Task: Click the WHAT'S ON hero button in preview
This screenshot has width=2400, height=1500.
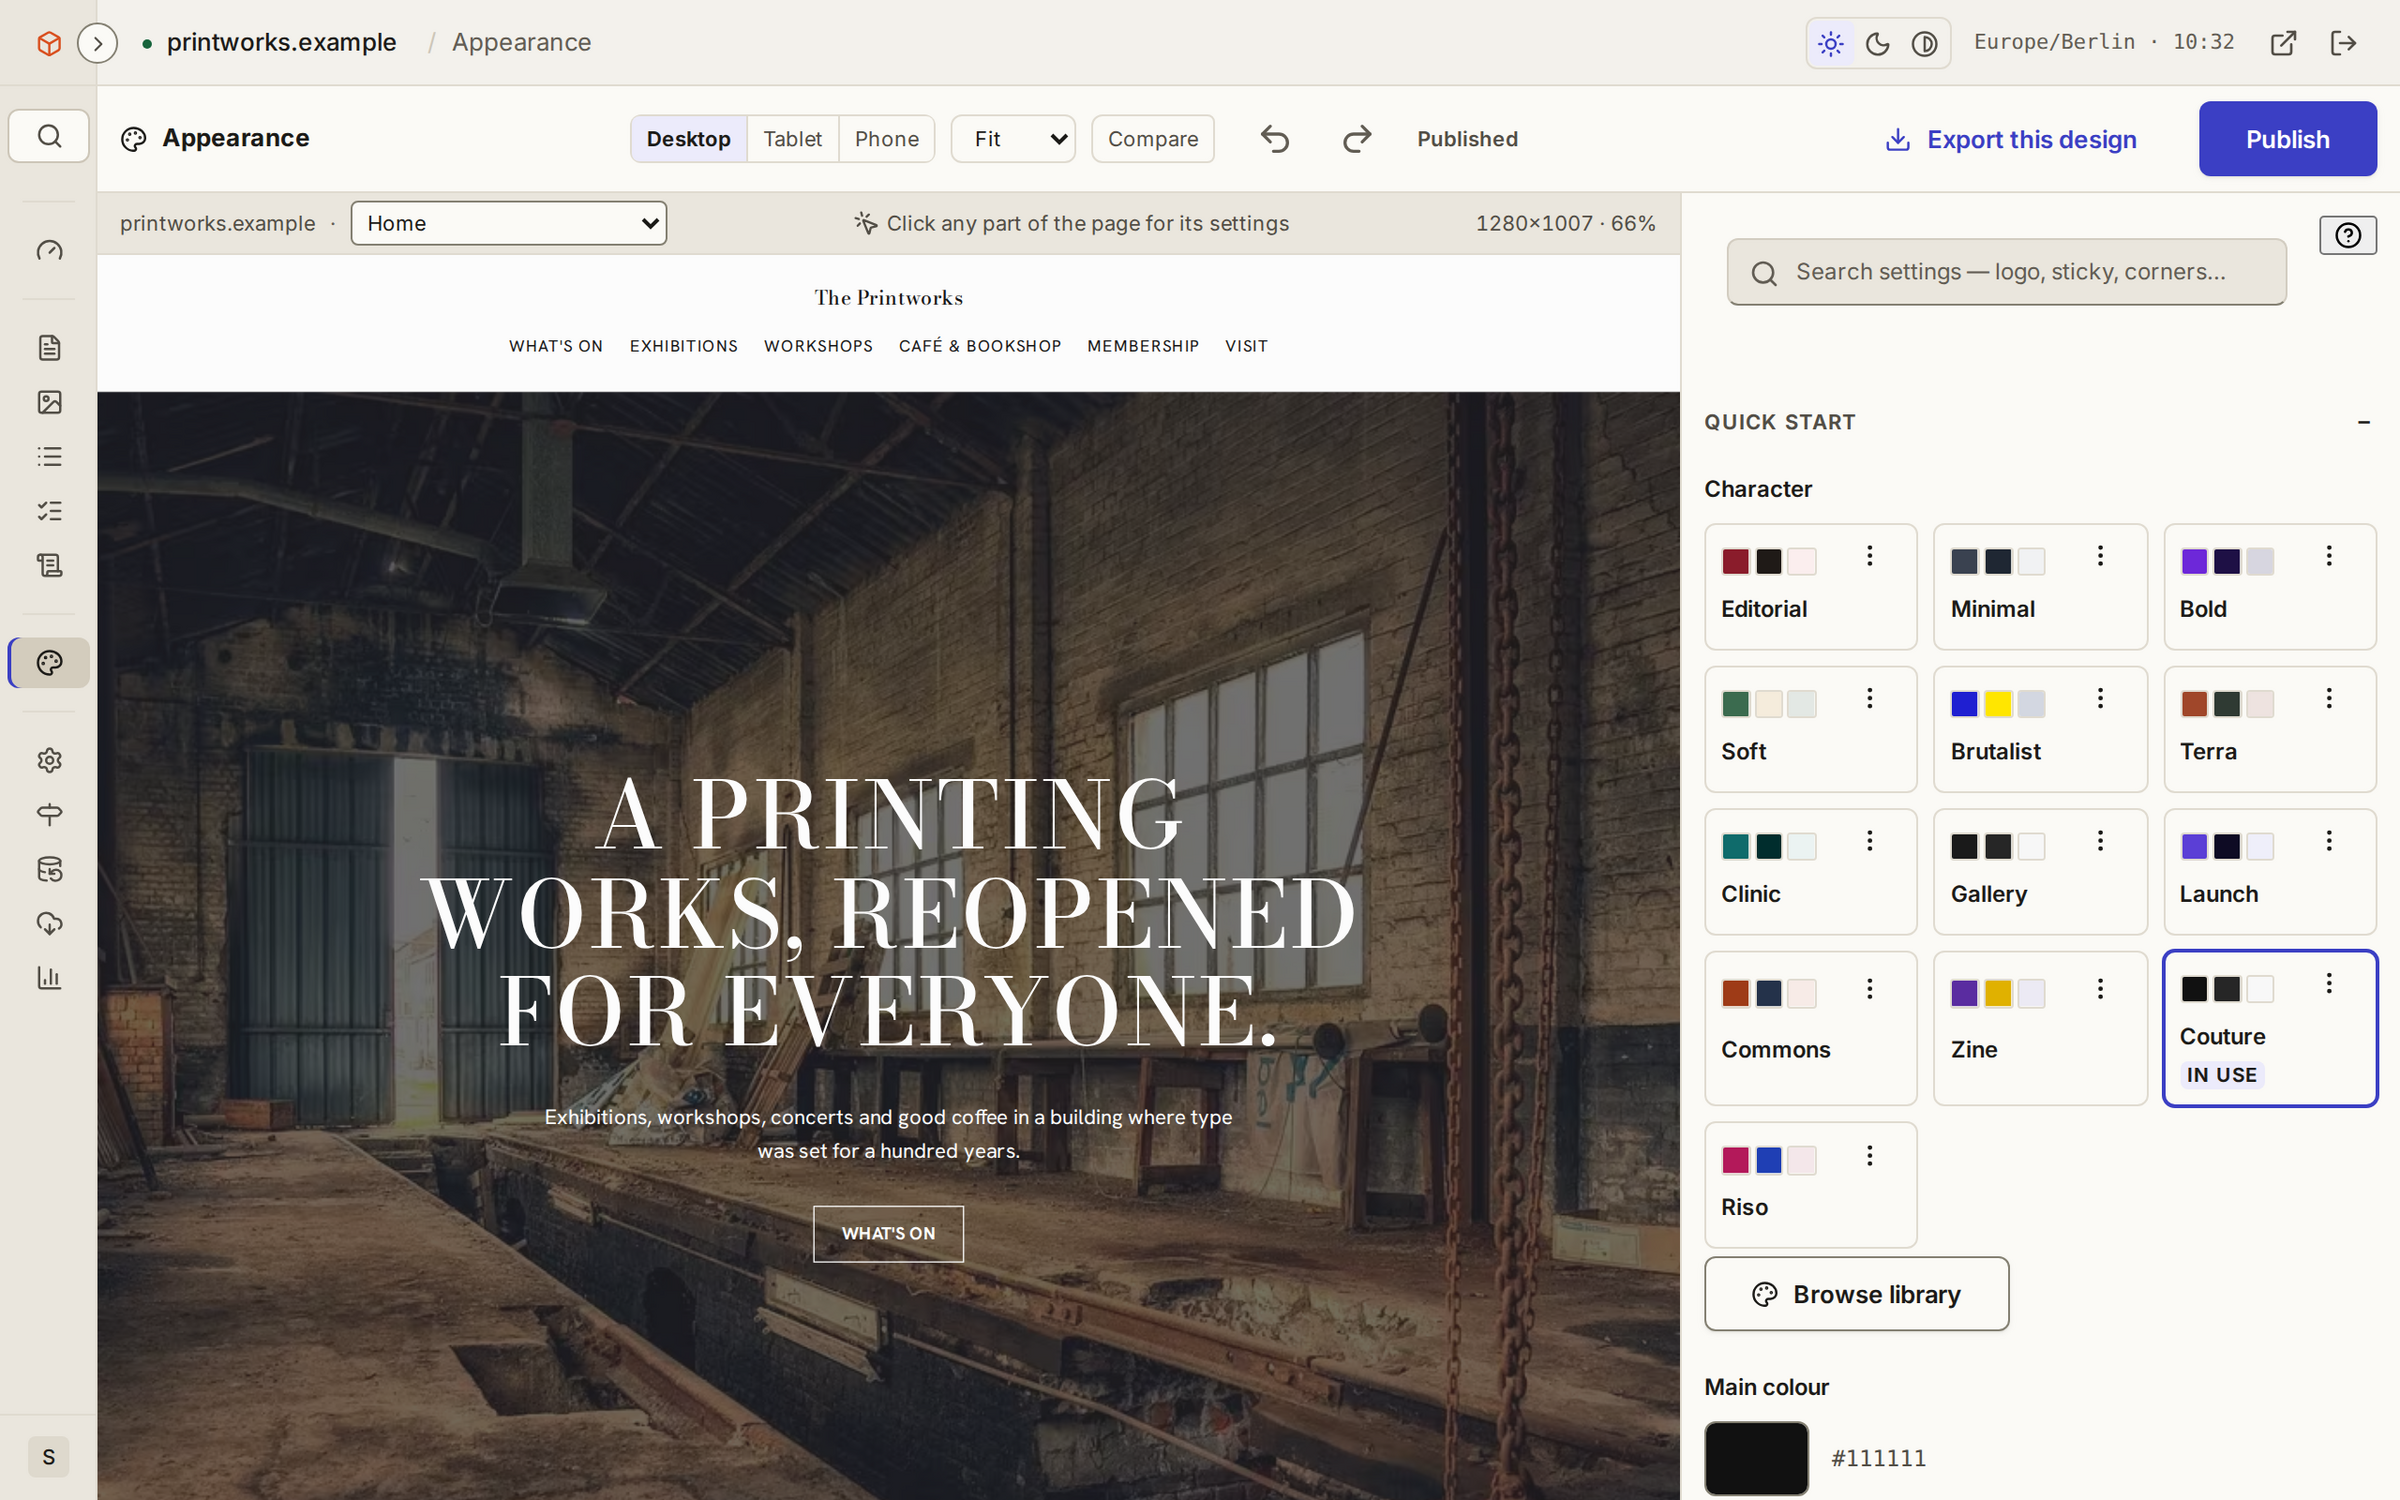Action: click(888, 1234)
